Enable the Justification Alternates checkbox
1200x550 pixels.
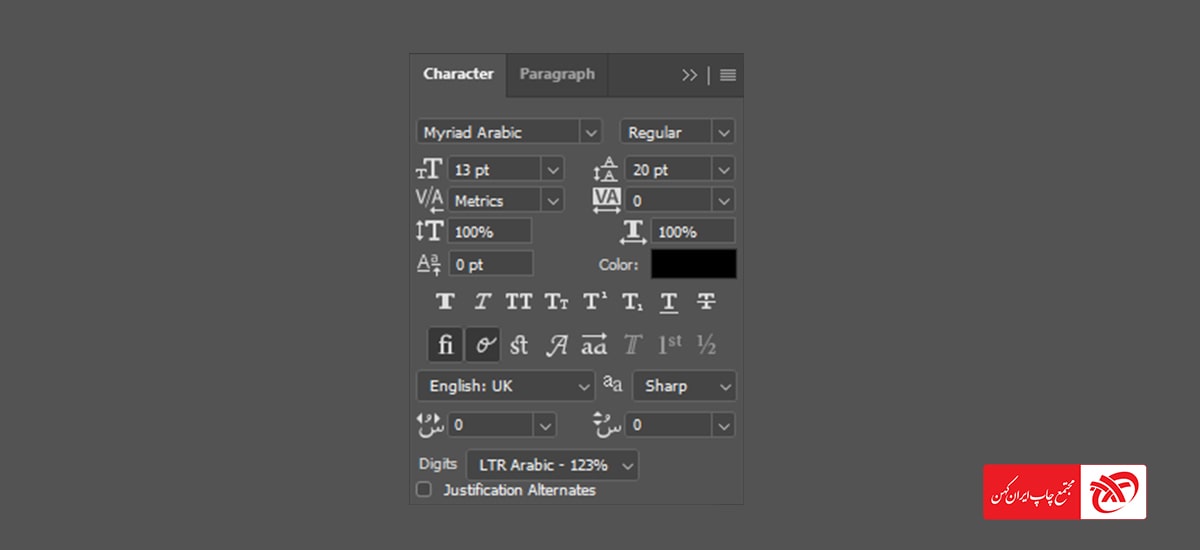[x=424, y=490]
